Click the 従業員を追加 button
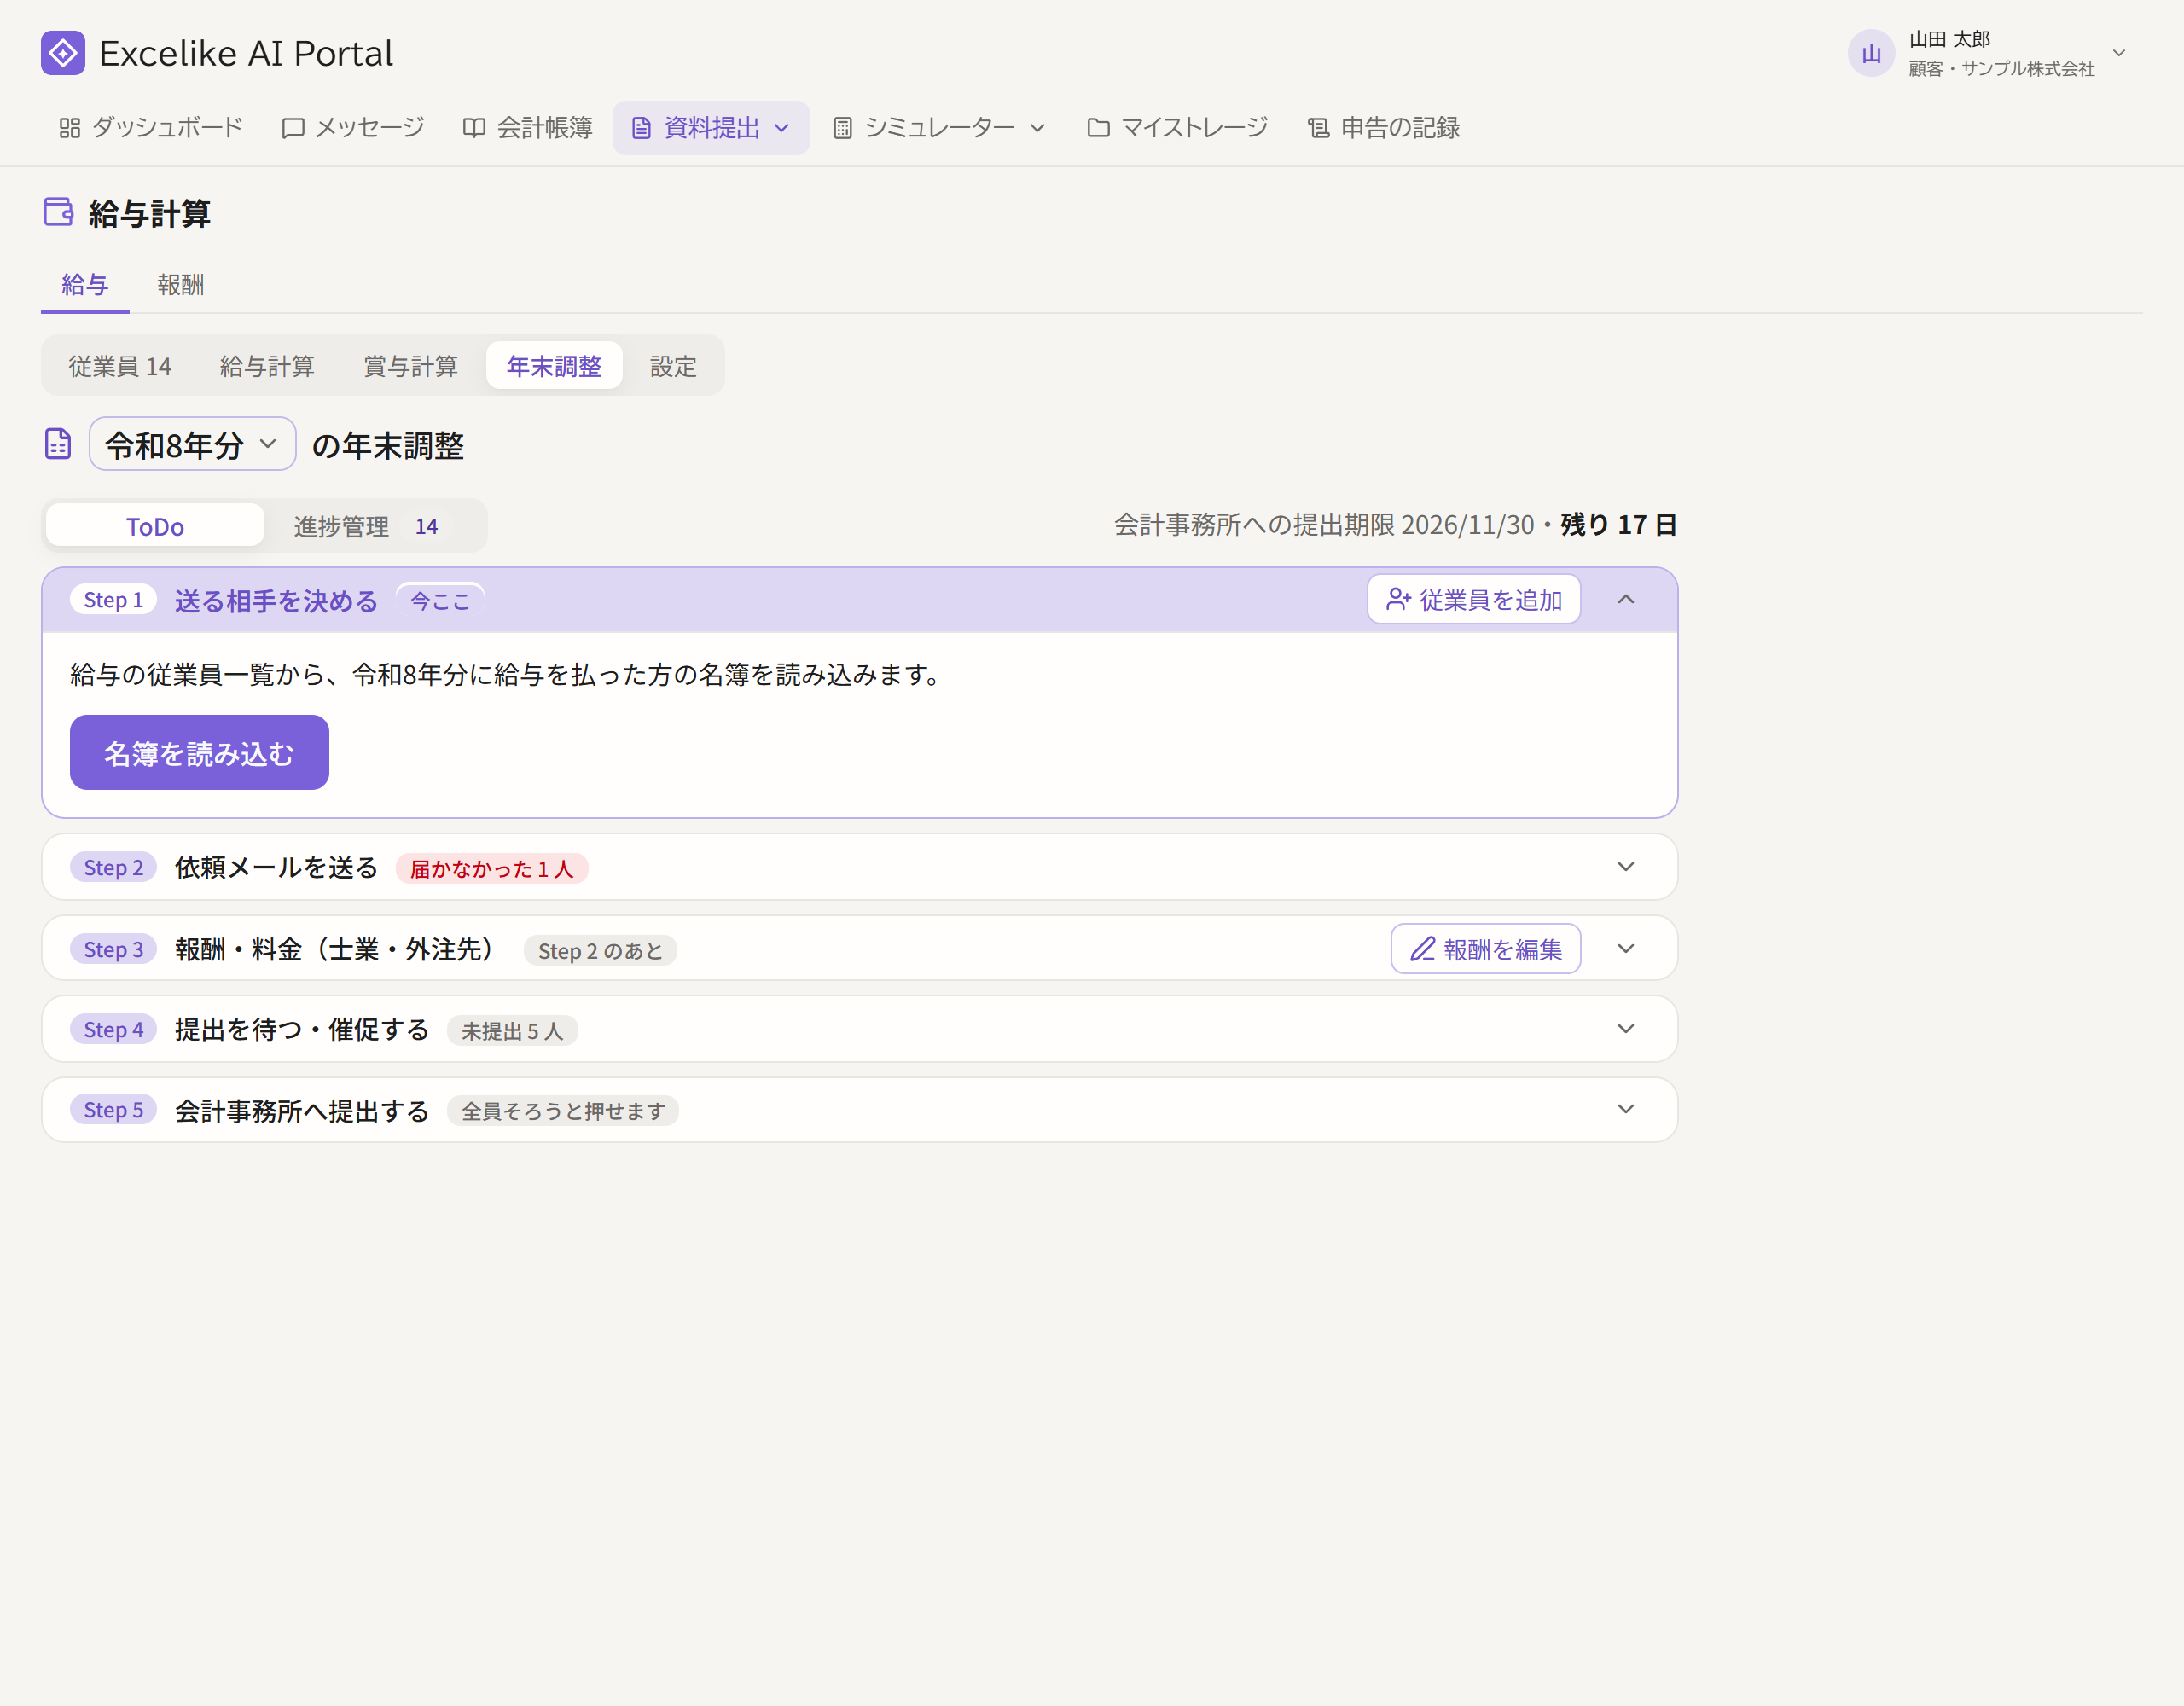The image size is (2184, 1706). [x=1474, y=600]
